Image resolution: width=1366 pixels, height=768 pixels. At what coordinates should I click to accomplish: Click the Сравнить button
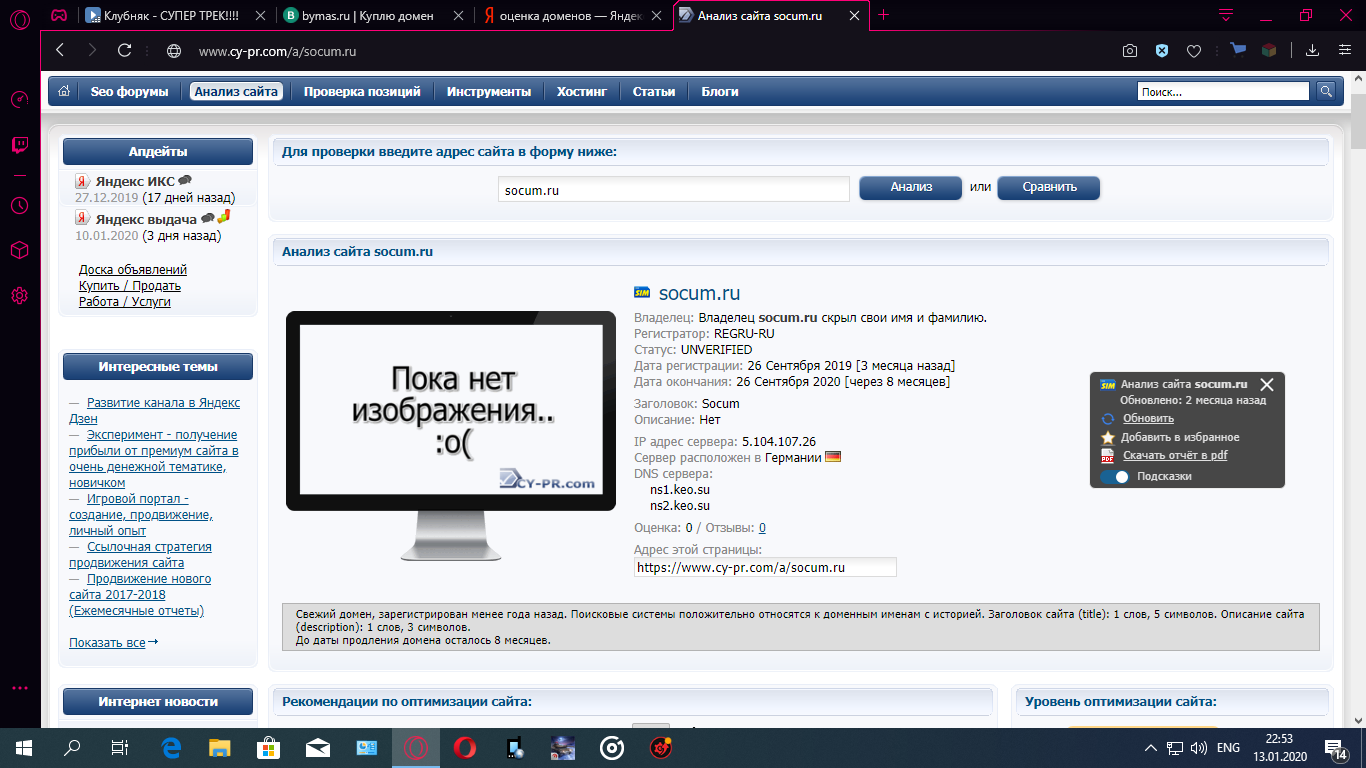coord(1048,187)
